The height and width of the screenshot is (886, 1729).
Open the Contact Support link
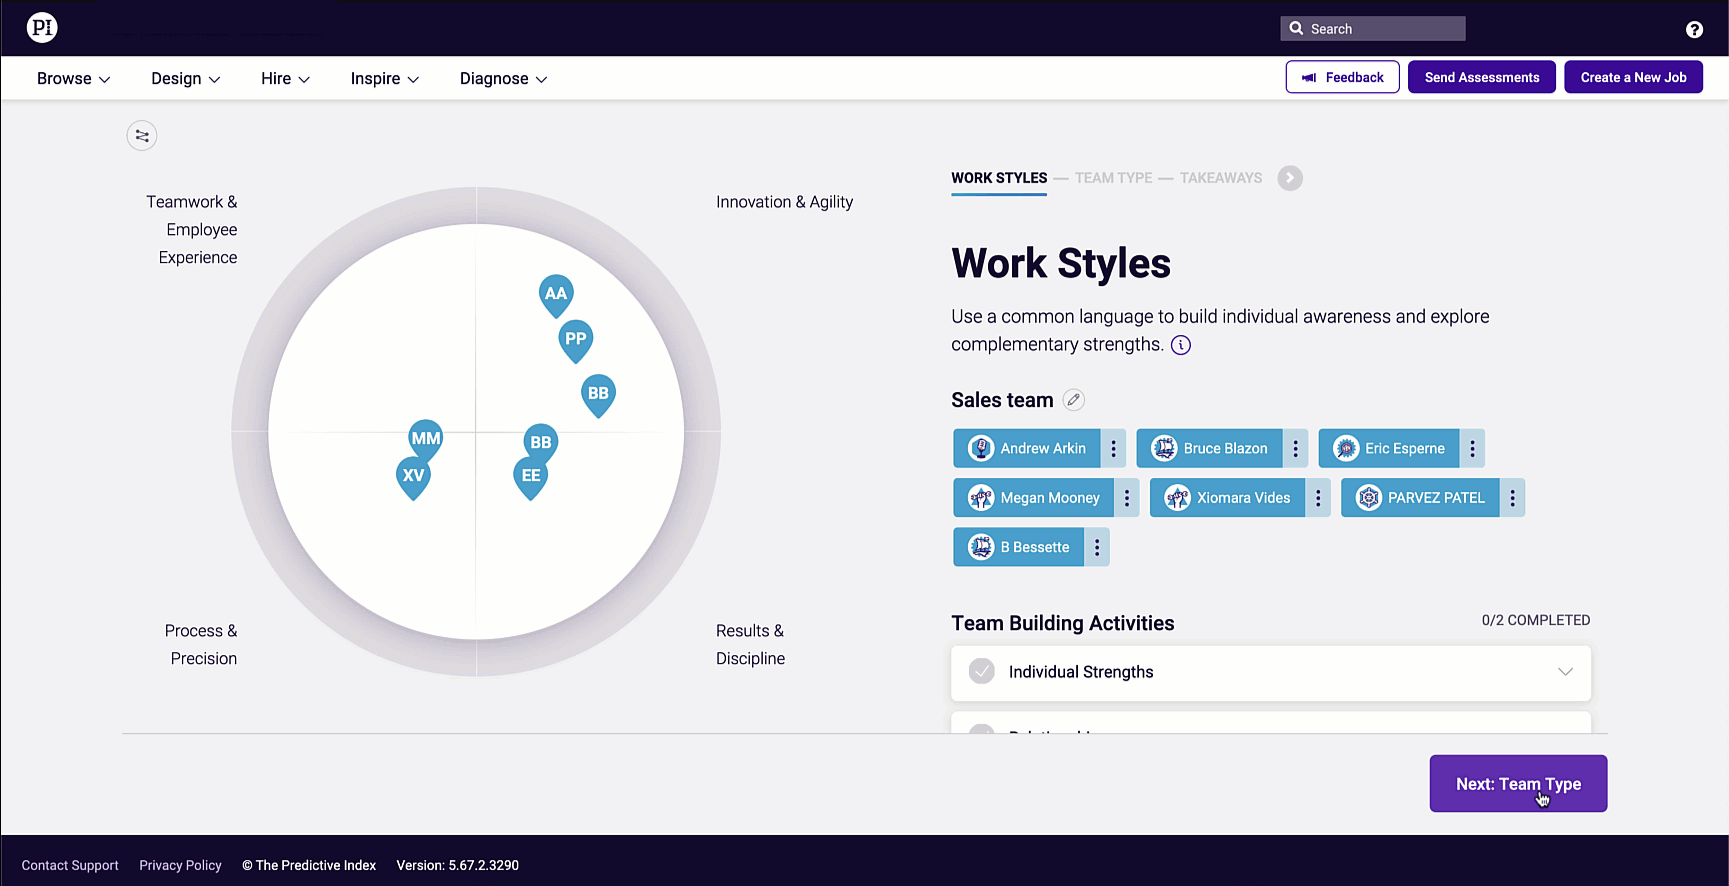70,865
